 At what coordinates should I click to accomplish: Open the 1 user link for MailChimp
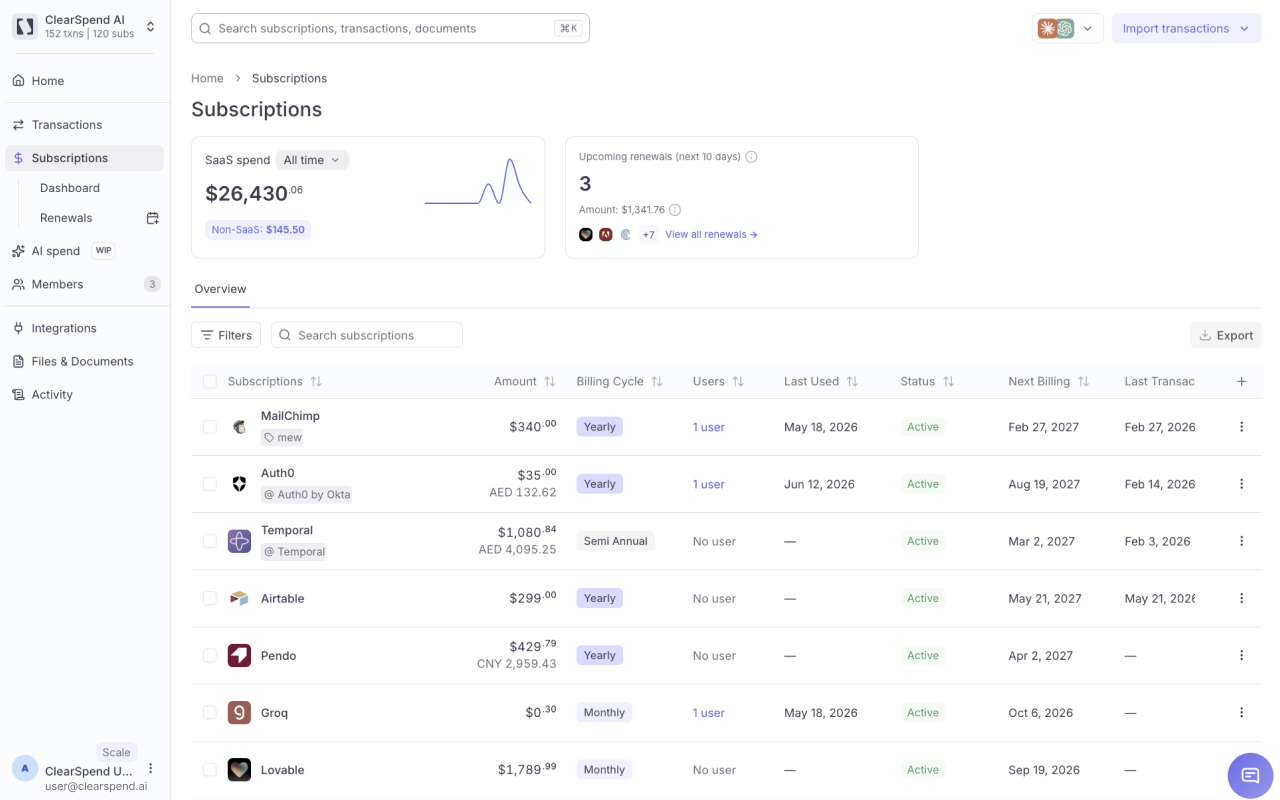point(709,427)
